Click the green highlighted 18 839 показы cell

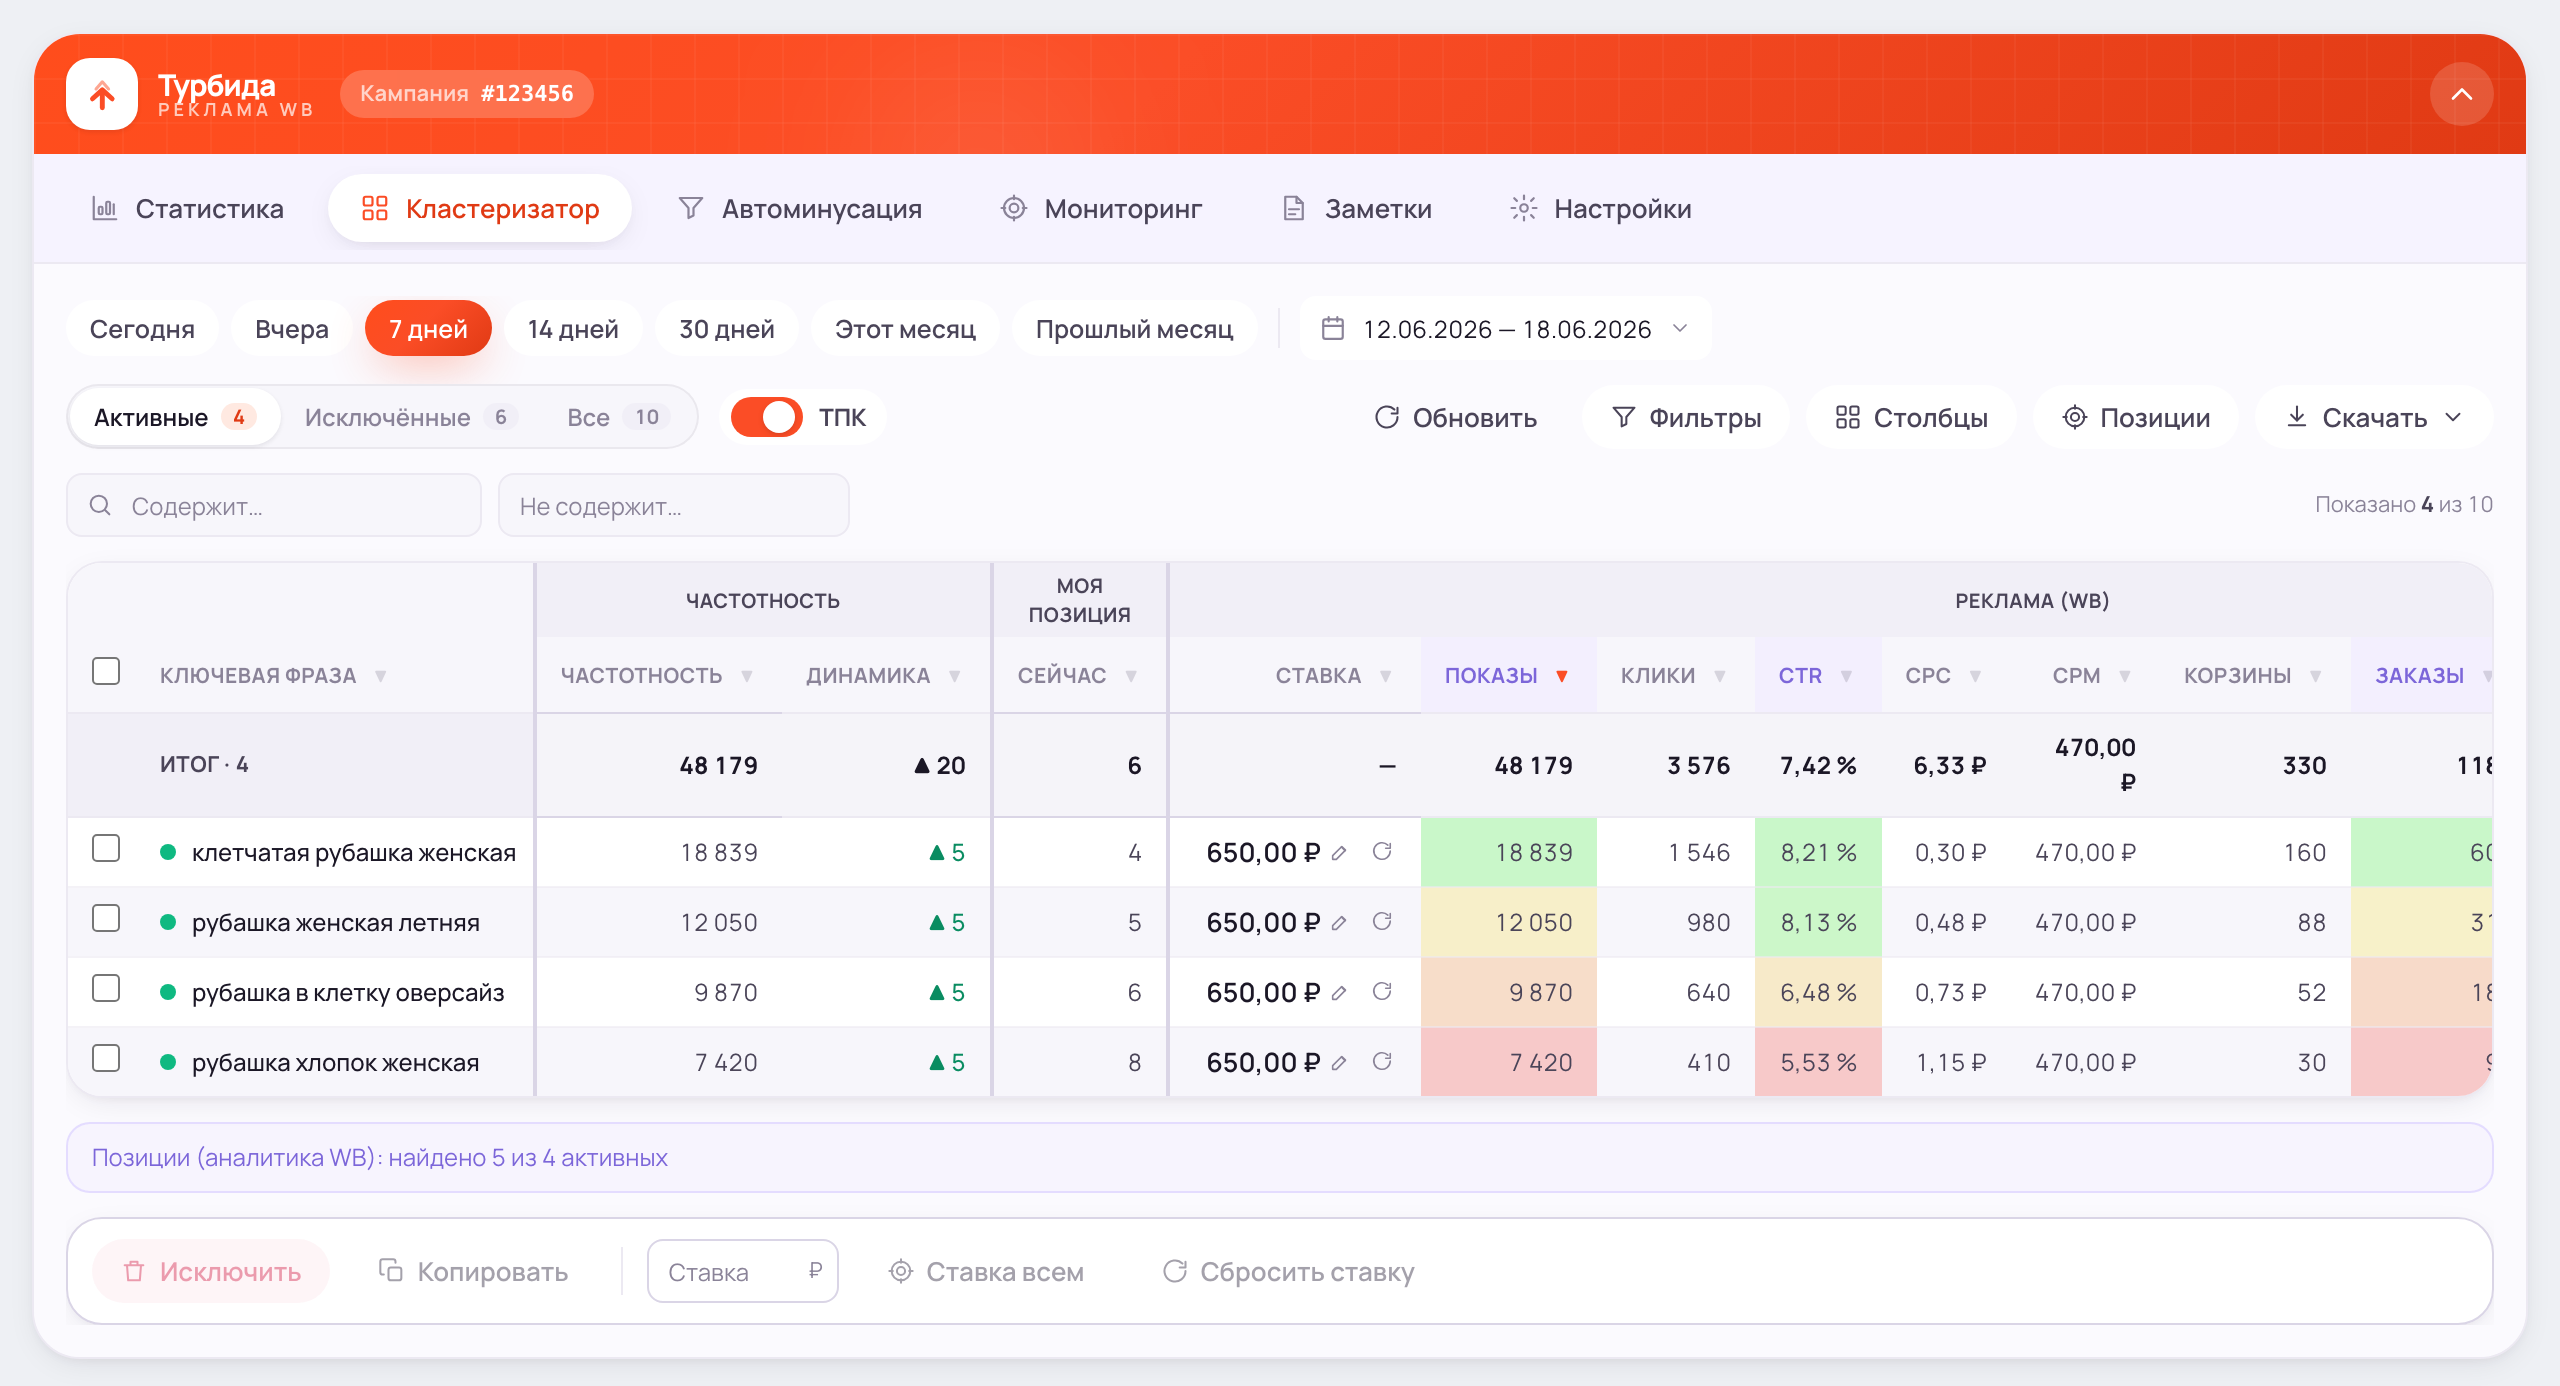pyautogui.click(x=1508, y=852)
